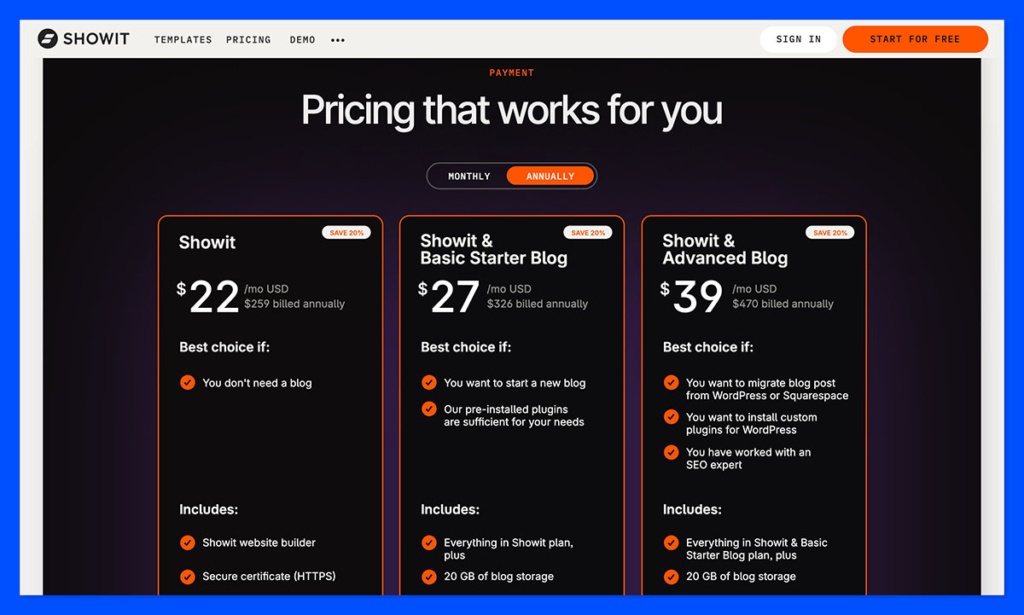Click the PAYMENT section label

(x=511, y=72)
